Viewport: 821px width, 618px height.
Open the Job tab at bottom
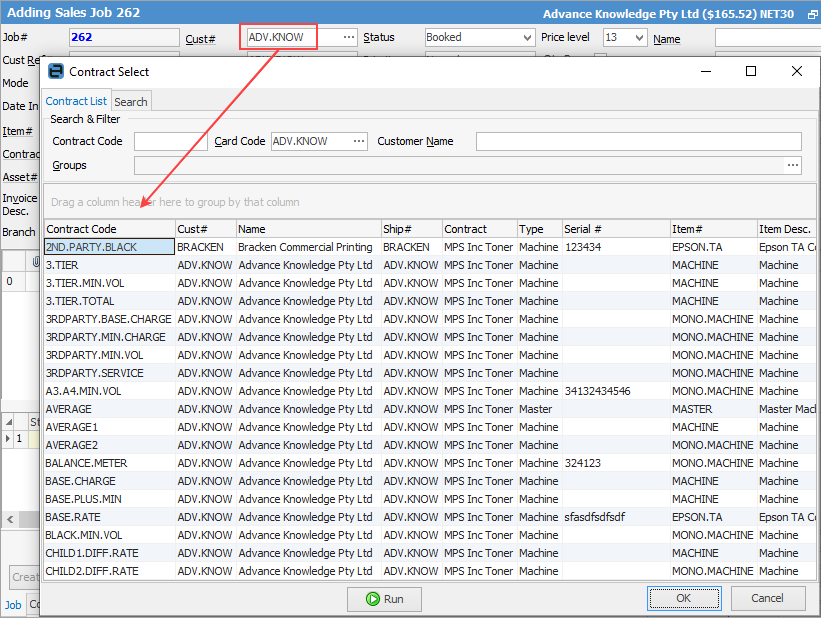click(x=13, y=605)
